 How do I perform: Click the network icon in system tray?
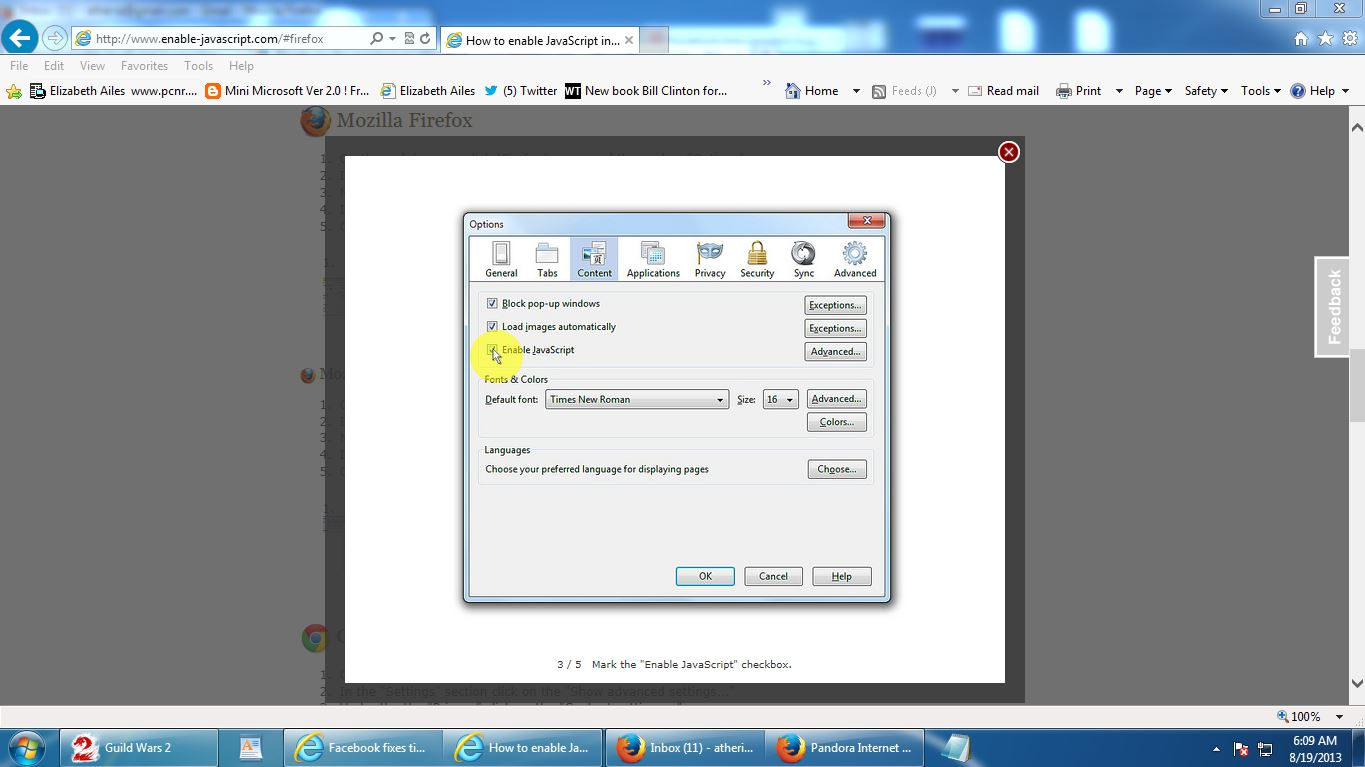pos(1265,748)
